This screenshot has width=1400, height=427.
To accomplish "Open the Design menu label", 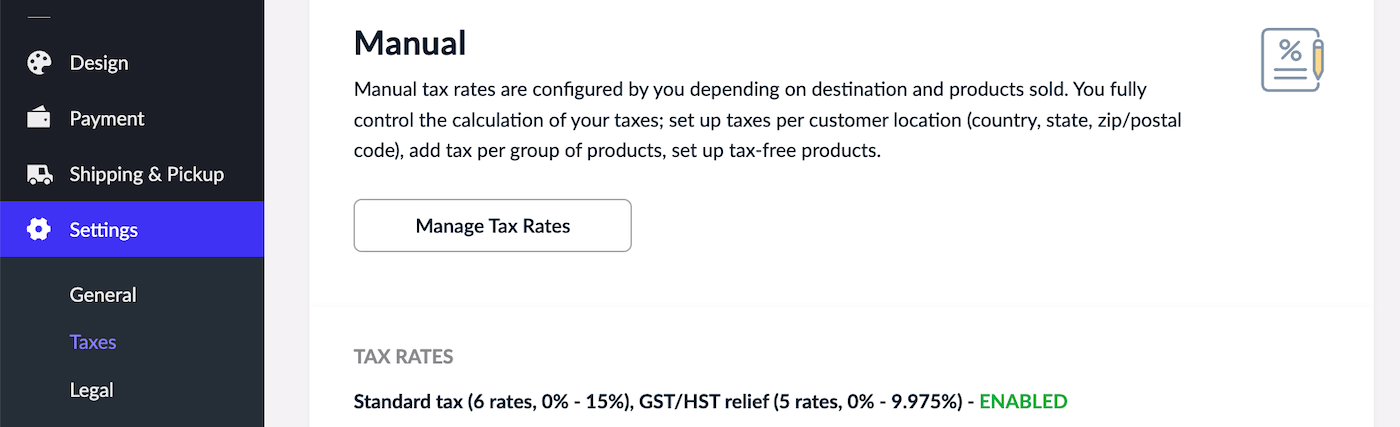I will point(99,63).
